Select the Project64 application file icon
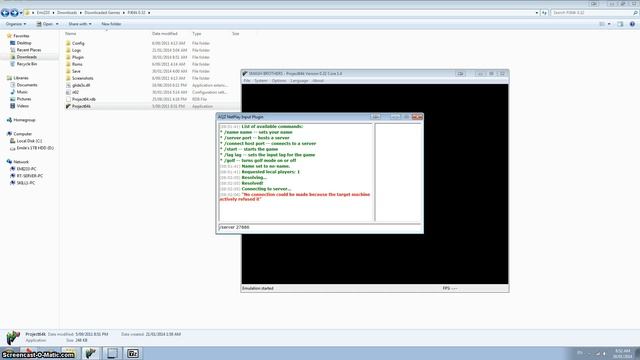This screenshot has width=640, height=360. pyautogui.click(x=68, y=106)
